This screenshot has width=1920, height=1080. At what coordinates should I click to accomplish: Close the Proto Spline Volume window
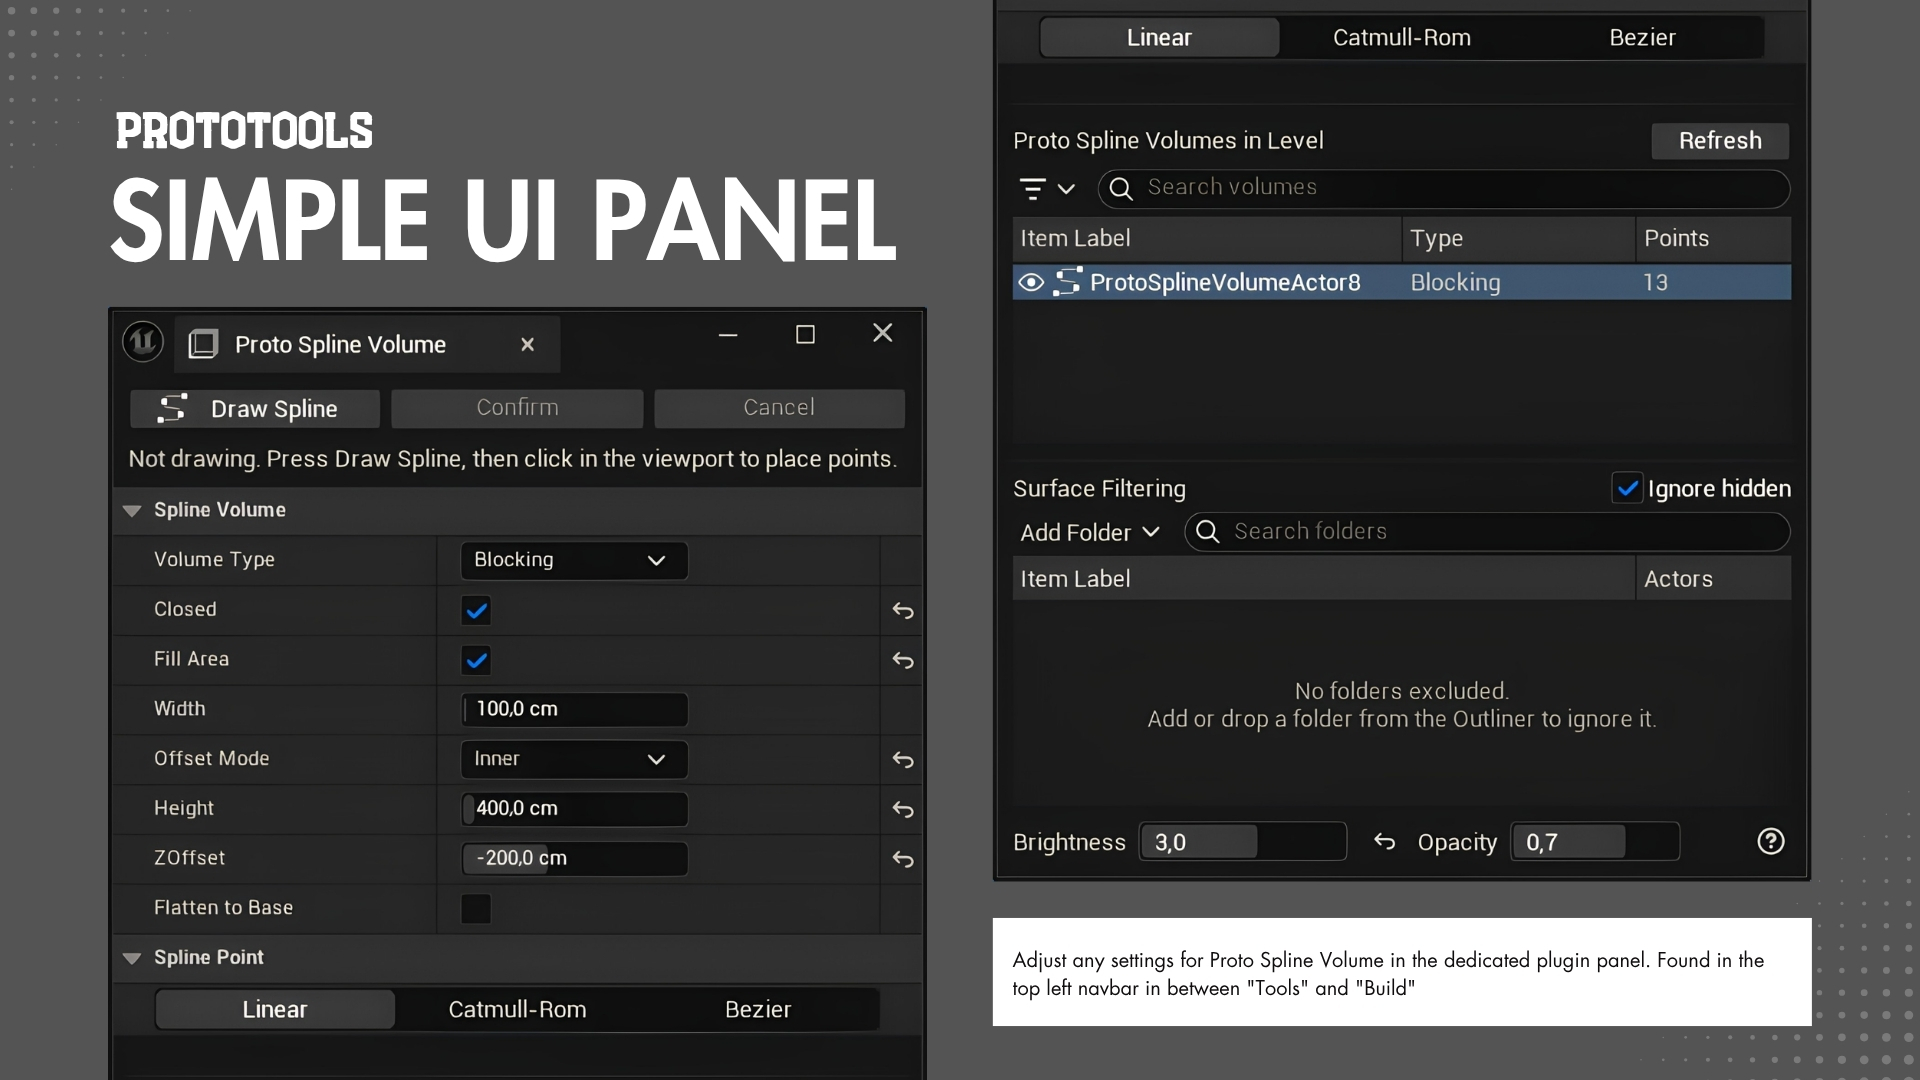click(882, 333)
